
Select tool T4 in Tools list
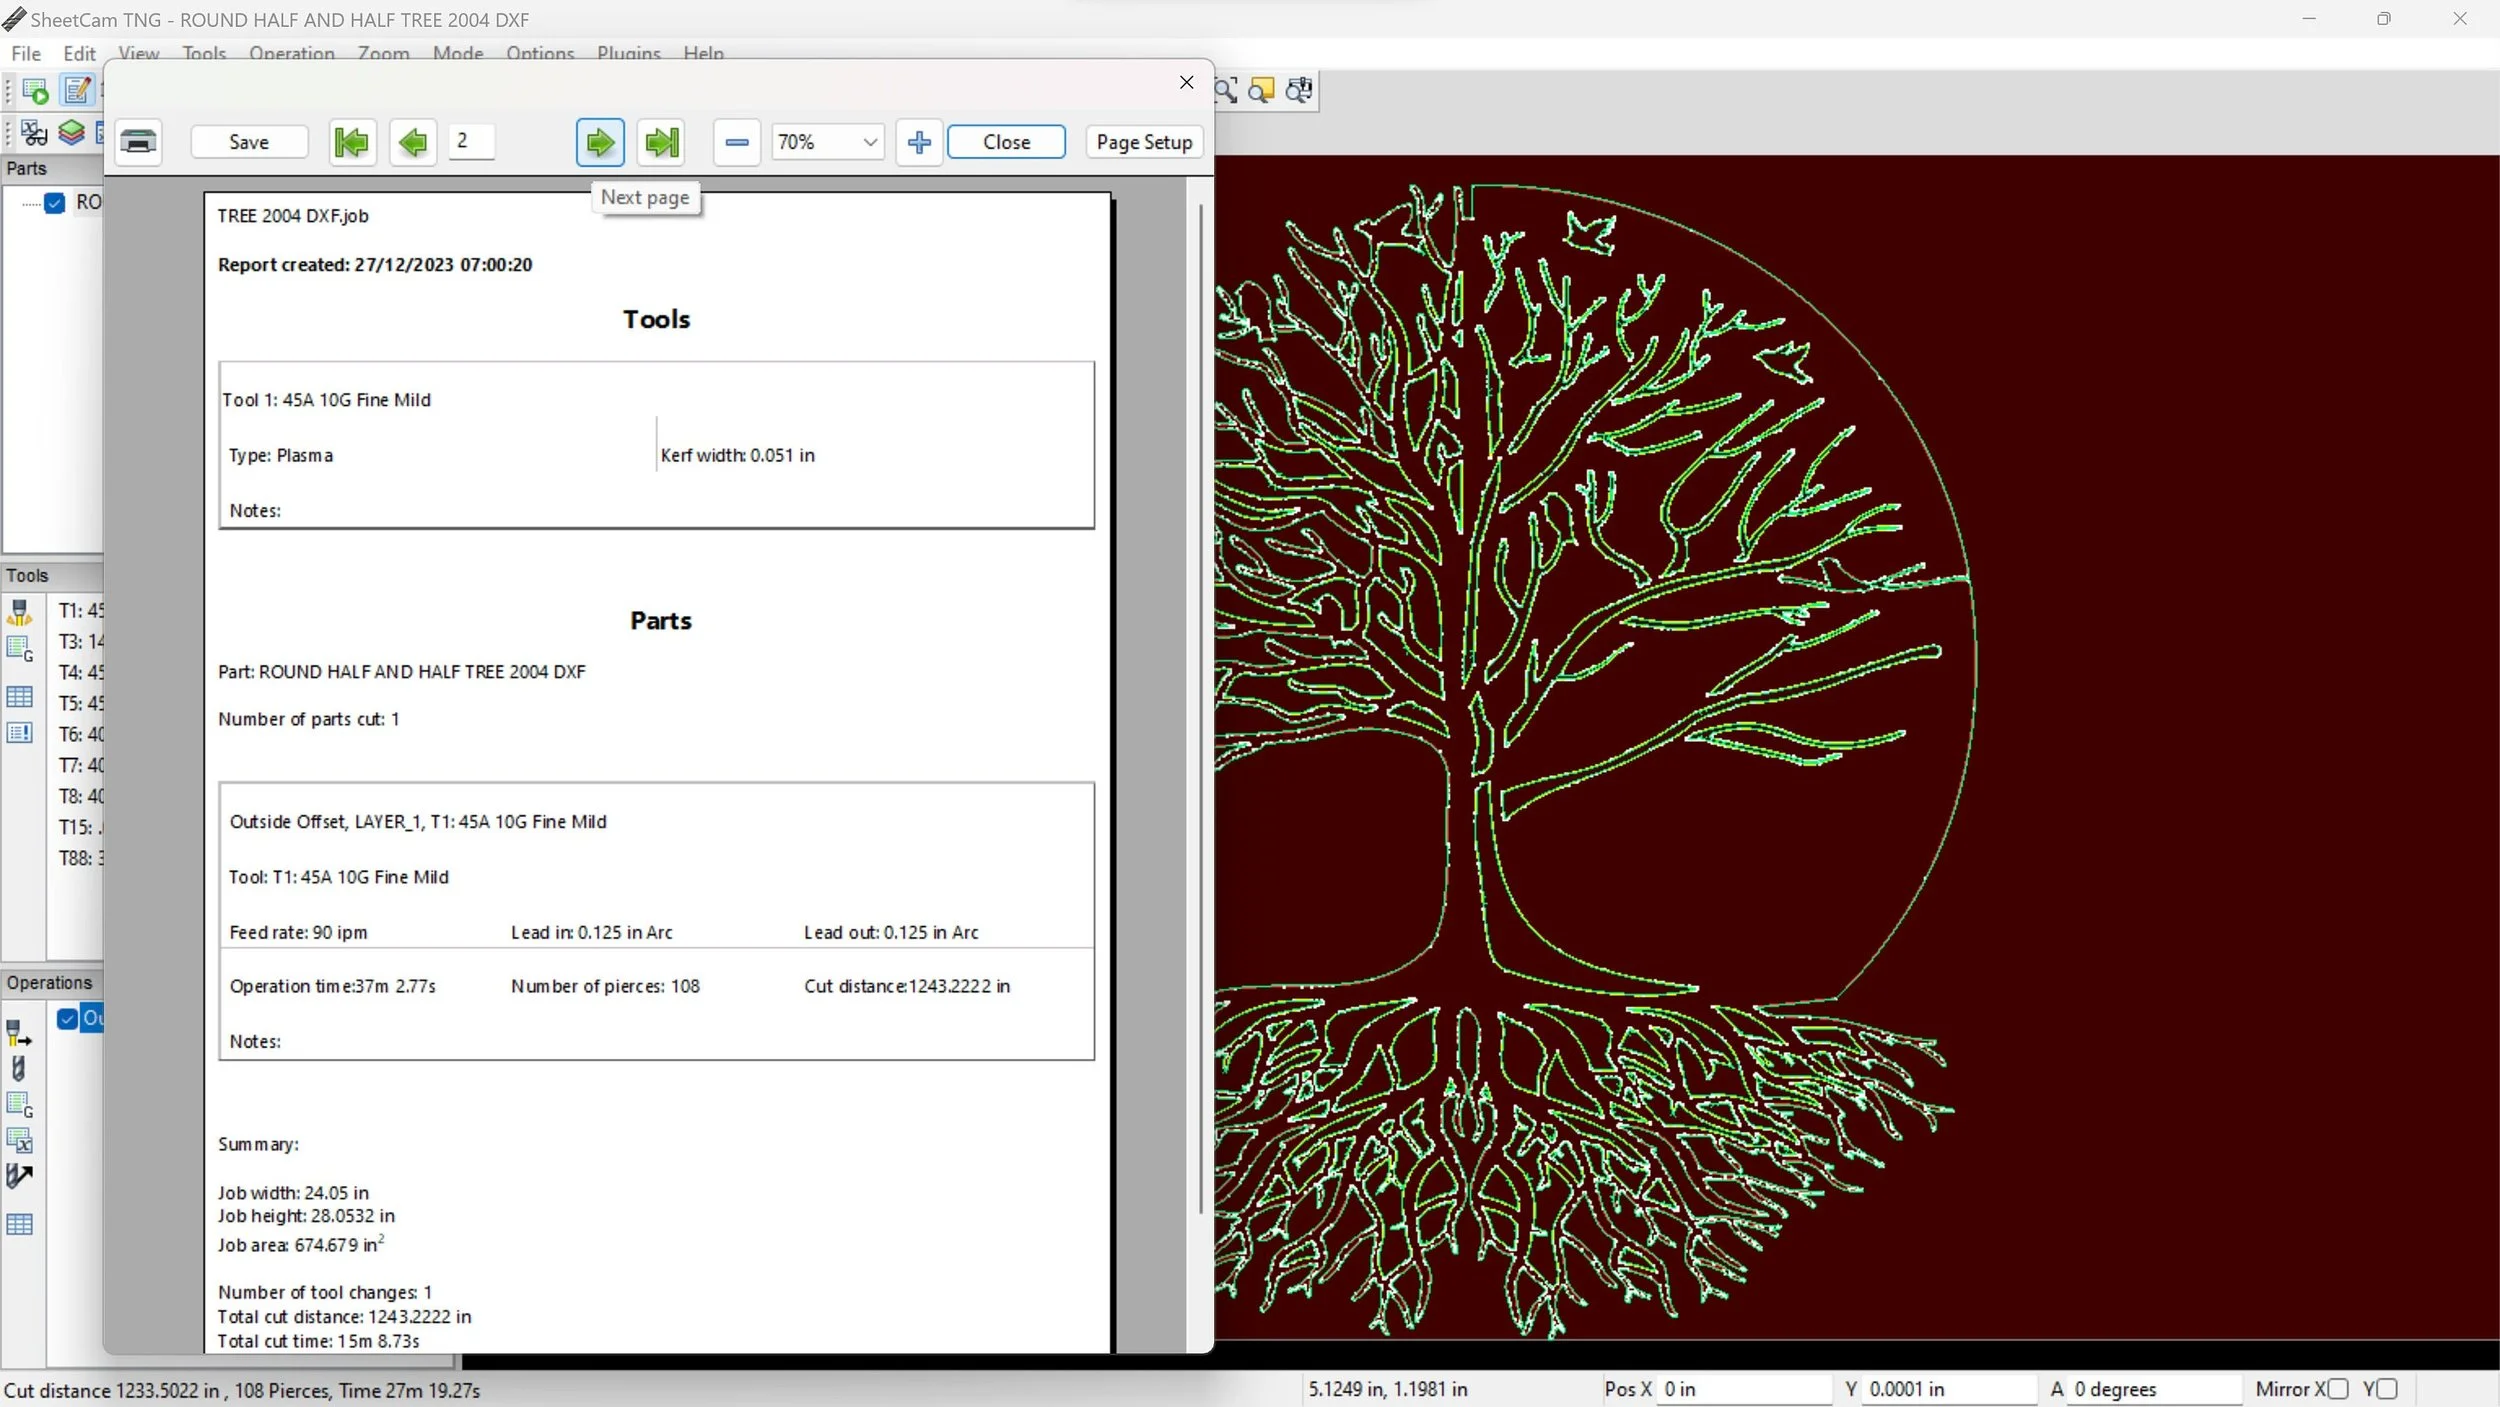coord(80,673)
